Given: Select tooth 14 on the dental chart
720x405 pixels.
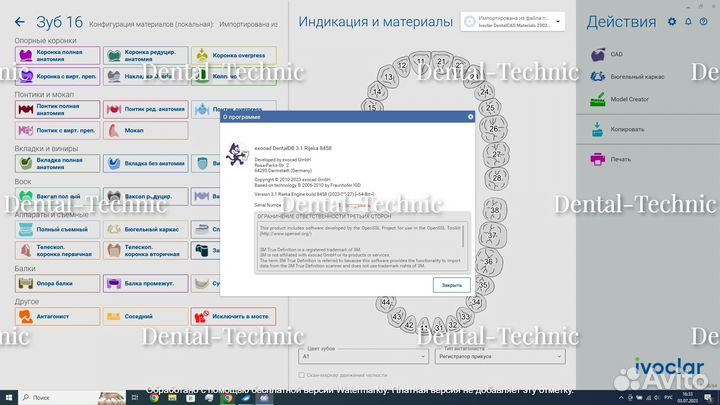Looking at the screenshot, I should (377, 91).
